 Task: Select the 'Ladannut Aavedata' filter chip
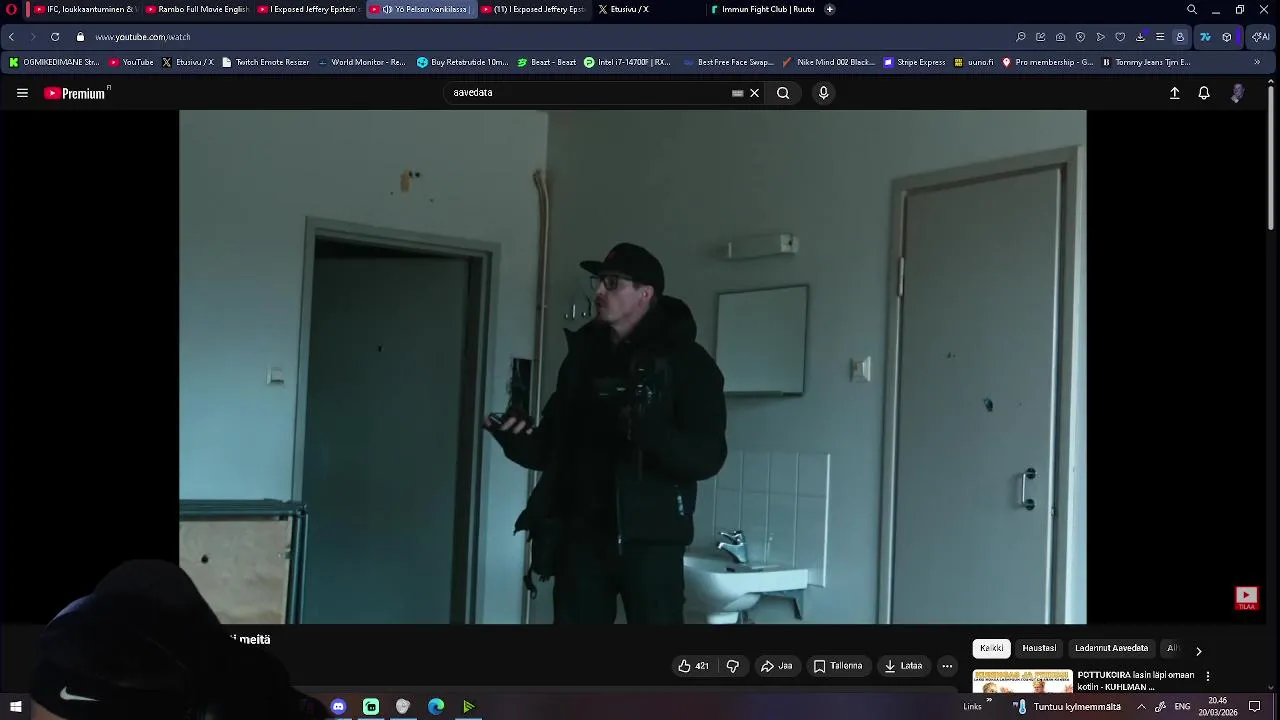point(1111,648)
